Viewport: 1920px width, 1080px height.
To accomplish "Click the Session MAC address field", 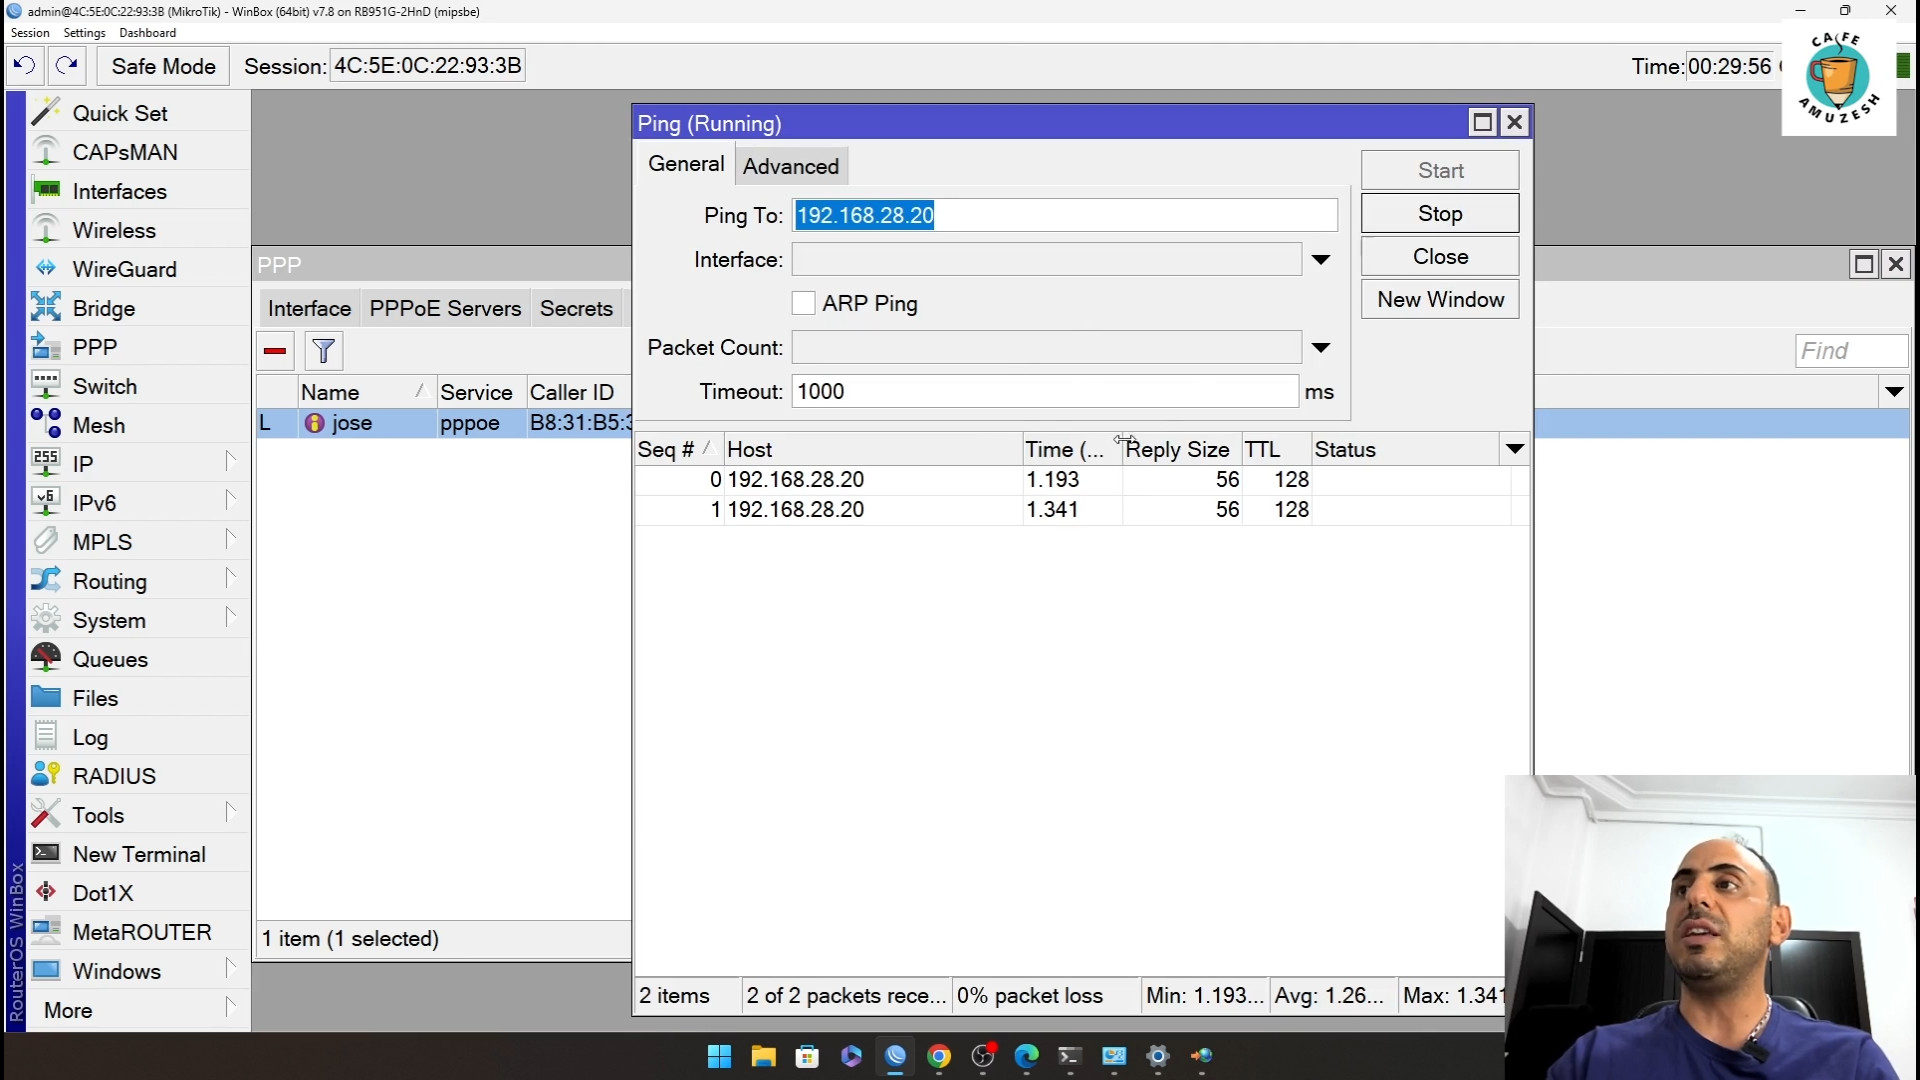I will pos(427,66).
